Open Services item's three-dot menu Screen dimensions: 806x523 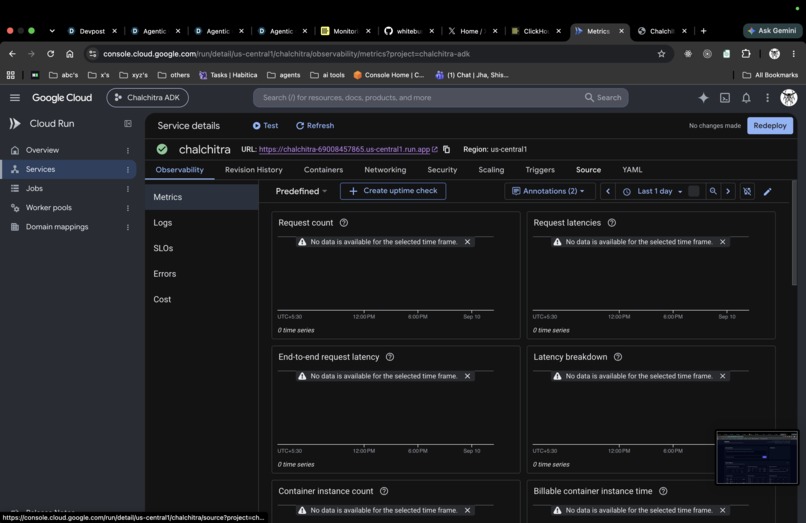127,170
